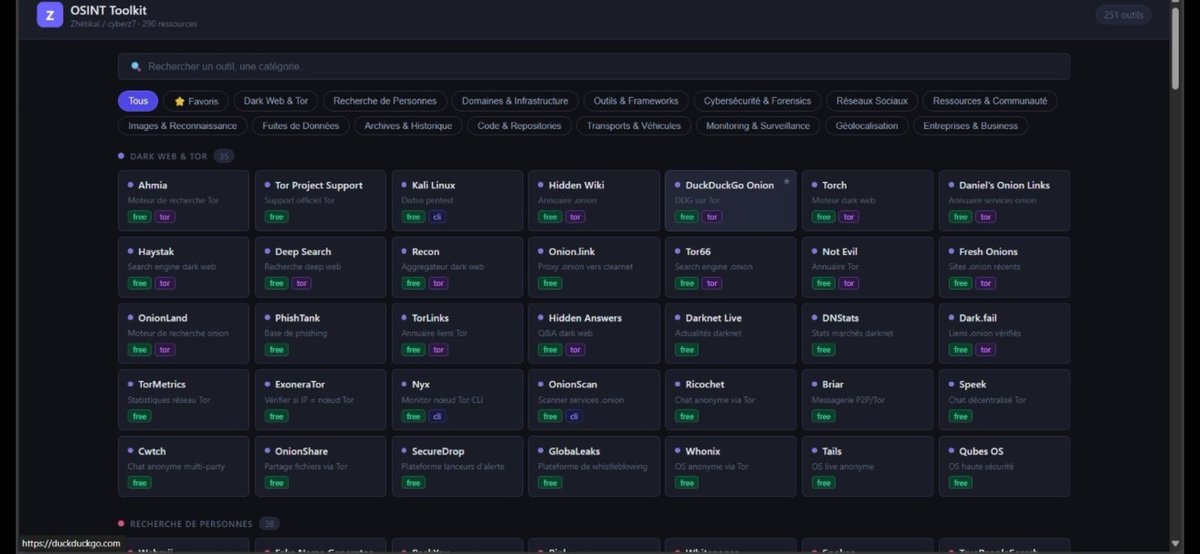Open the PhishTank card

tap(320, 333)
